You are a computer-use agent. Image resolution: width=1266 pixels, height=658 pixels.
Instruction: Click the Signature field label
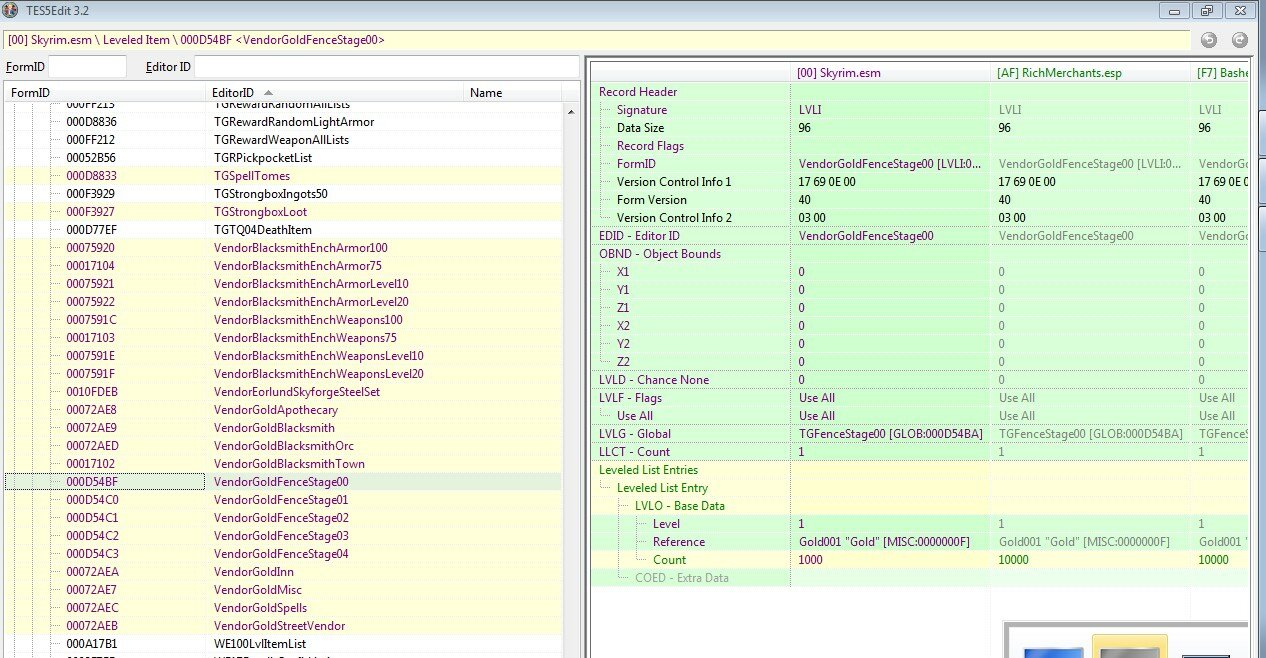tap(641, 109)
